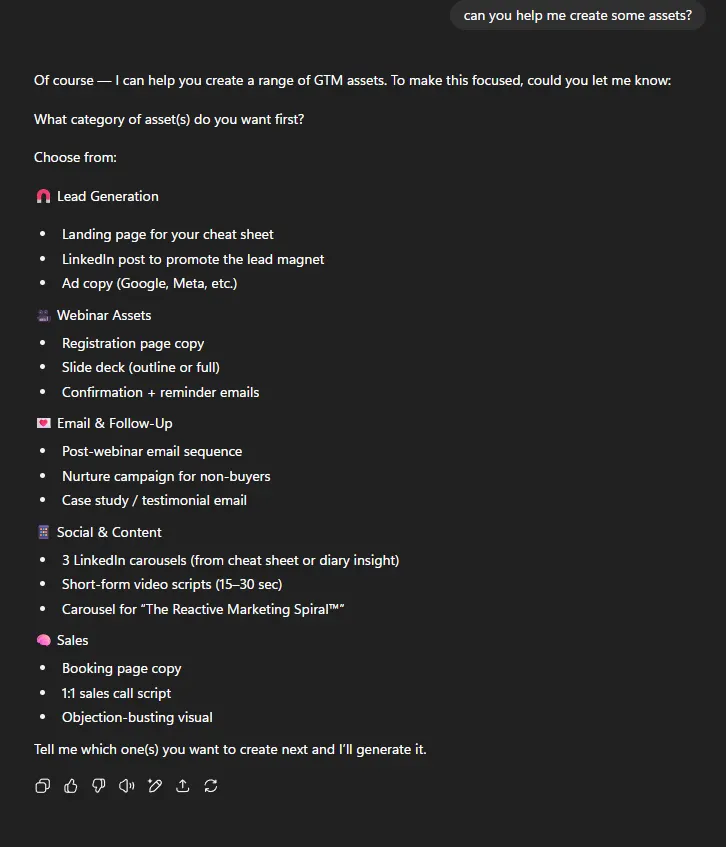Image resolution: width=726 pixels, height=847 pixels.
Task: Click the brain emoji beside Sales
Action: (x=43, y=641)
